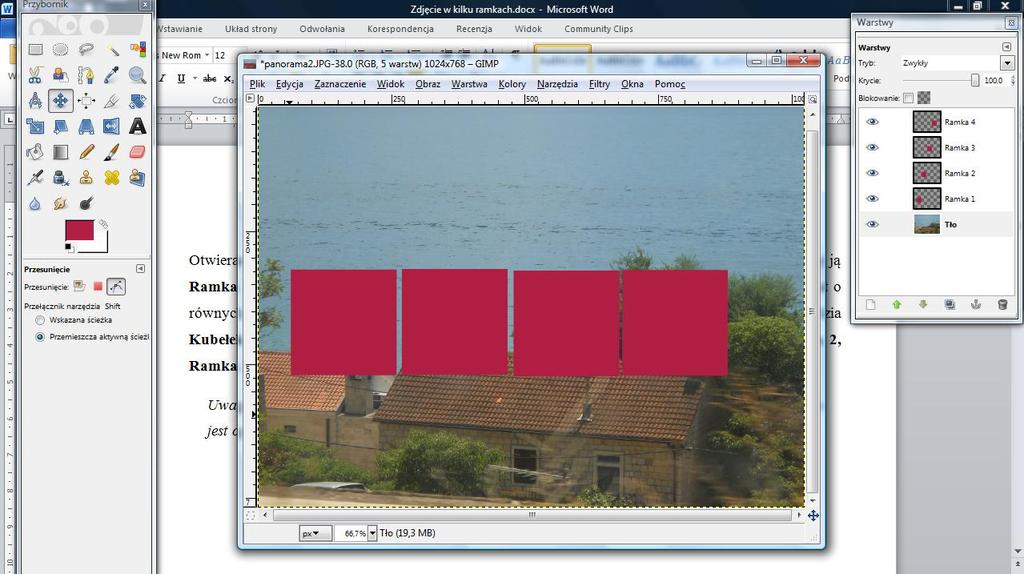Select the Shear tool
The height and width of the screenshot is (574, 1024).
coord(60,126)
